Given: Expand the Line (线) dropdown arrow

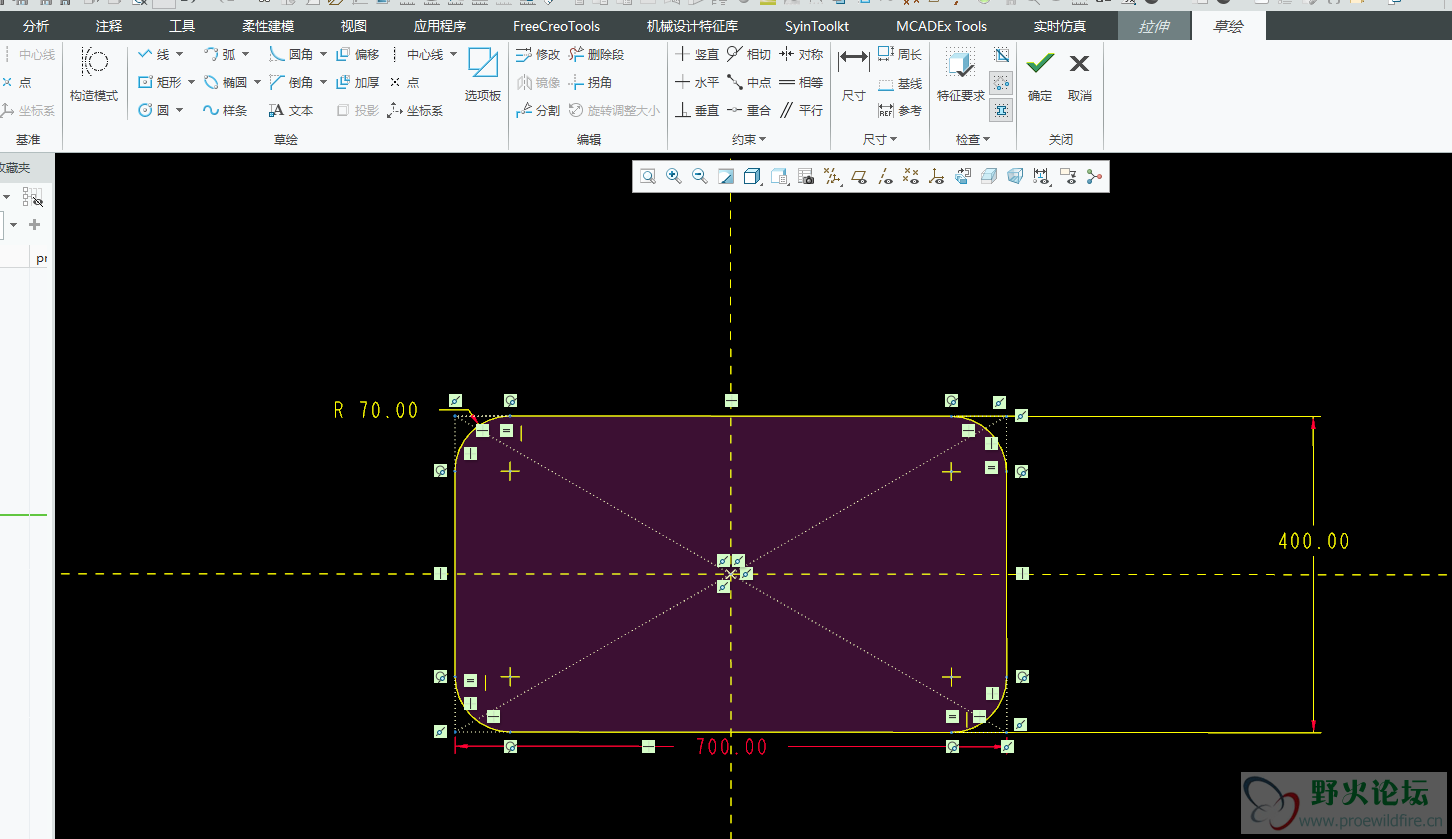Looking at the screenshot, I should click(180, 54).
